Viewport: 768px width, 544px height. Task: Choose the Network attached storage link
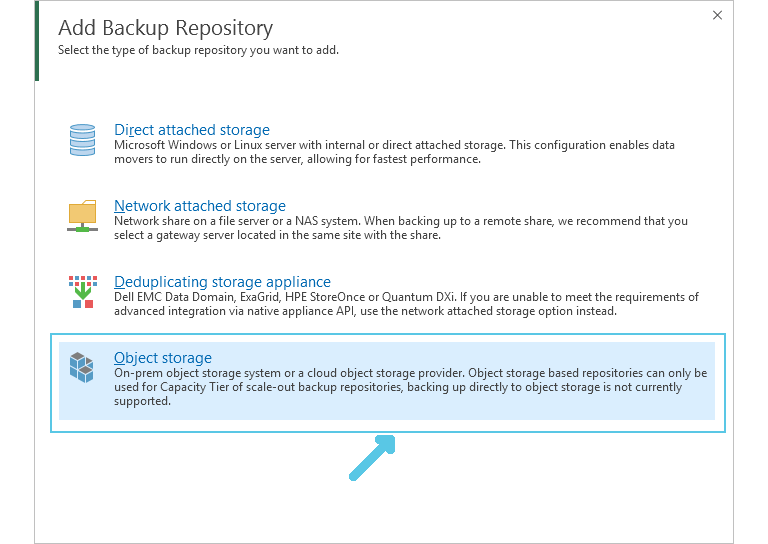tap(200, 206)
